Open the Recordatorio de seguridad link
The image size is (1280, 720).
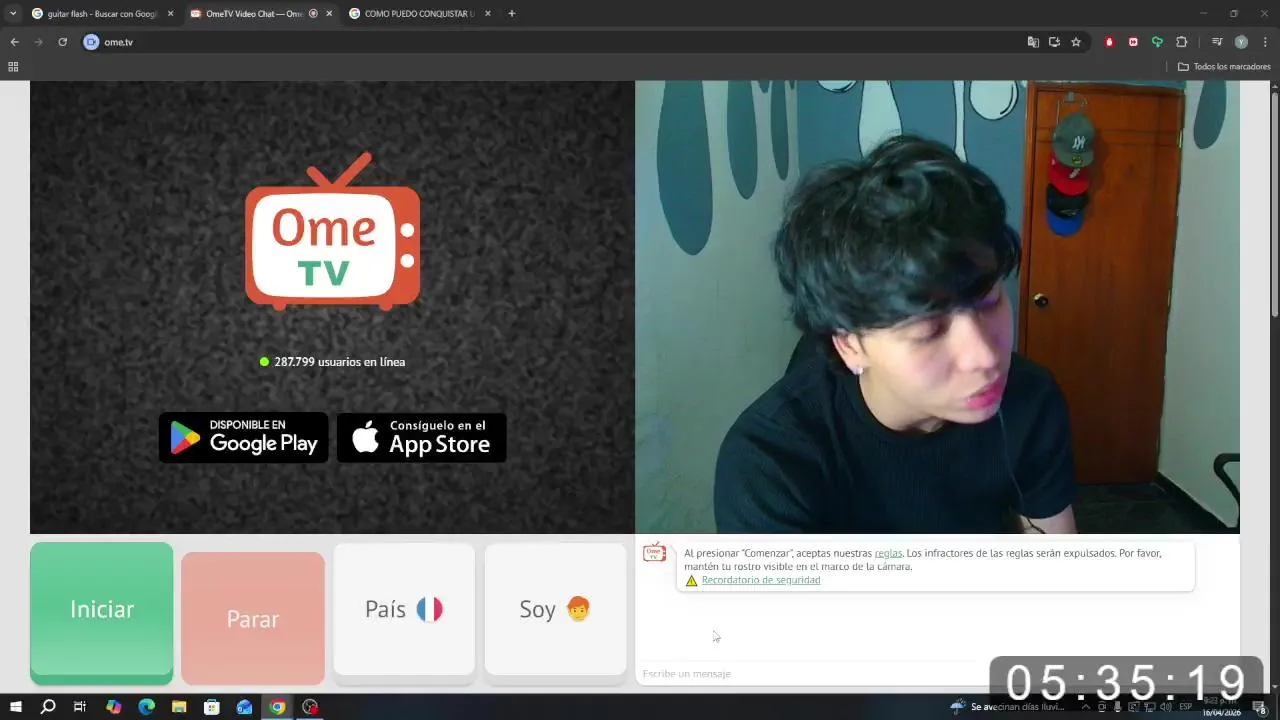click(x=761, y=580)
